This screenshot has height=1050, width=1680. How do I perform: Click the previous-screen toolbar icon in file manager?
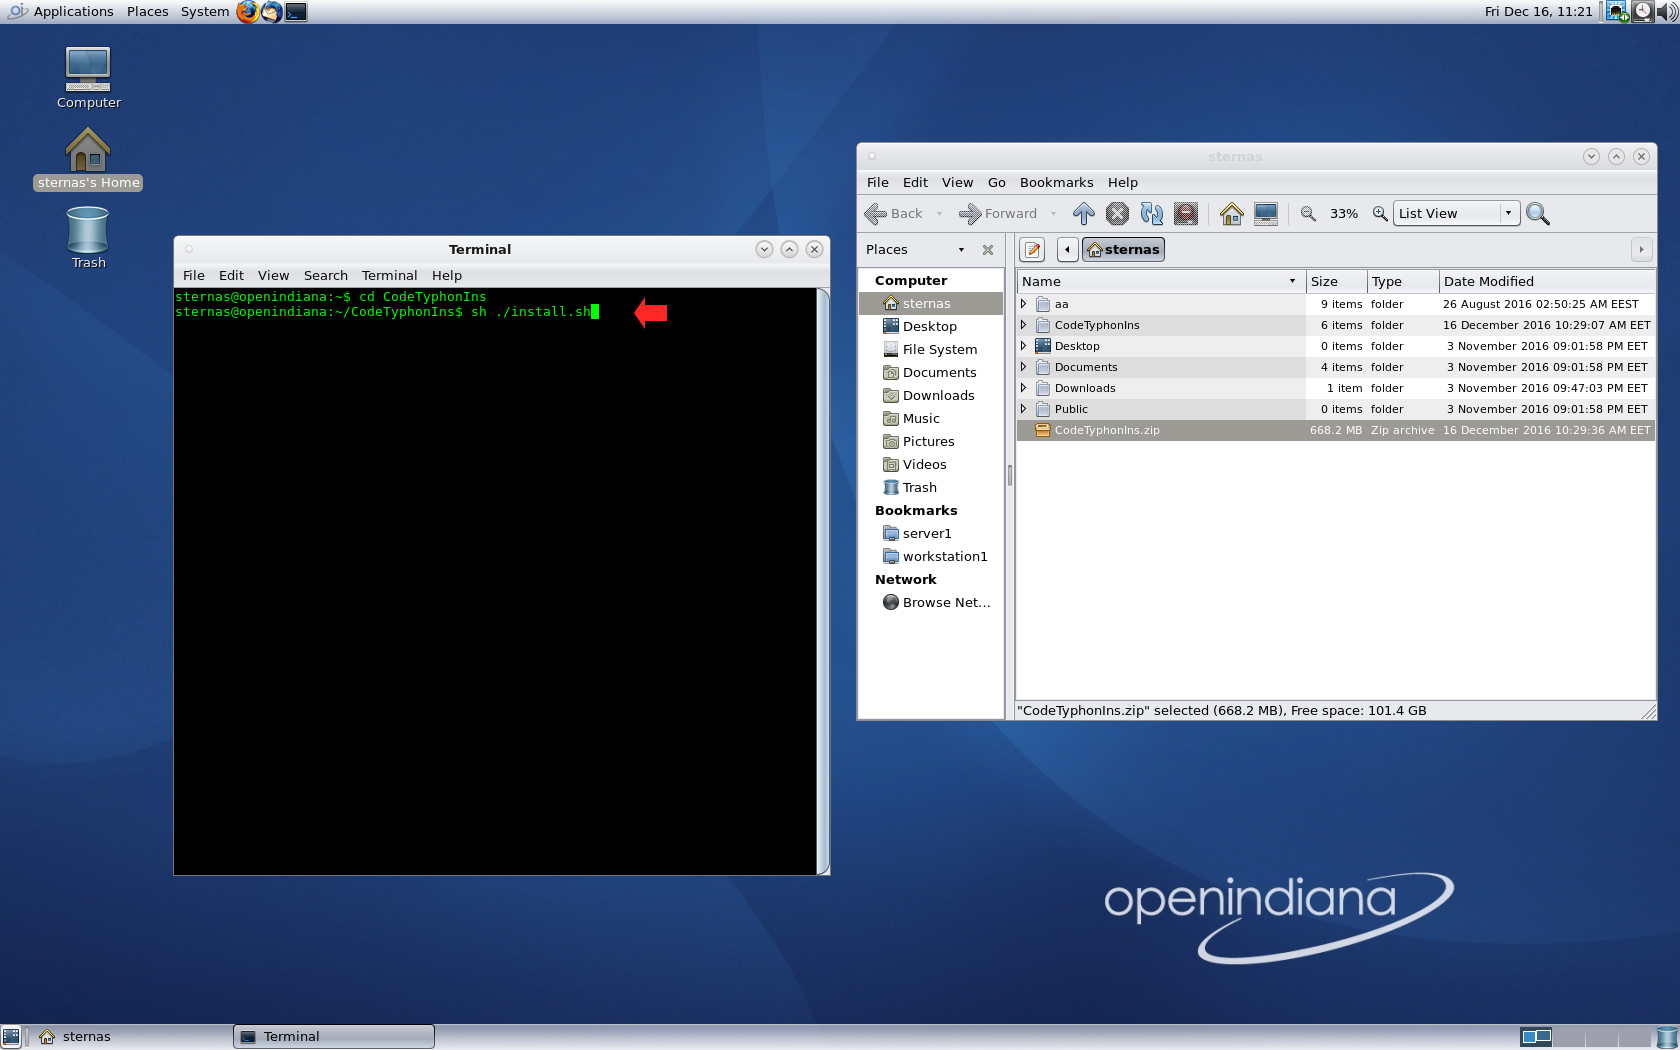[x=1186, y=213]
